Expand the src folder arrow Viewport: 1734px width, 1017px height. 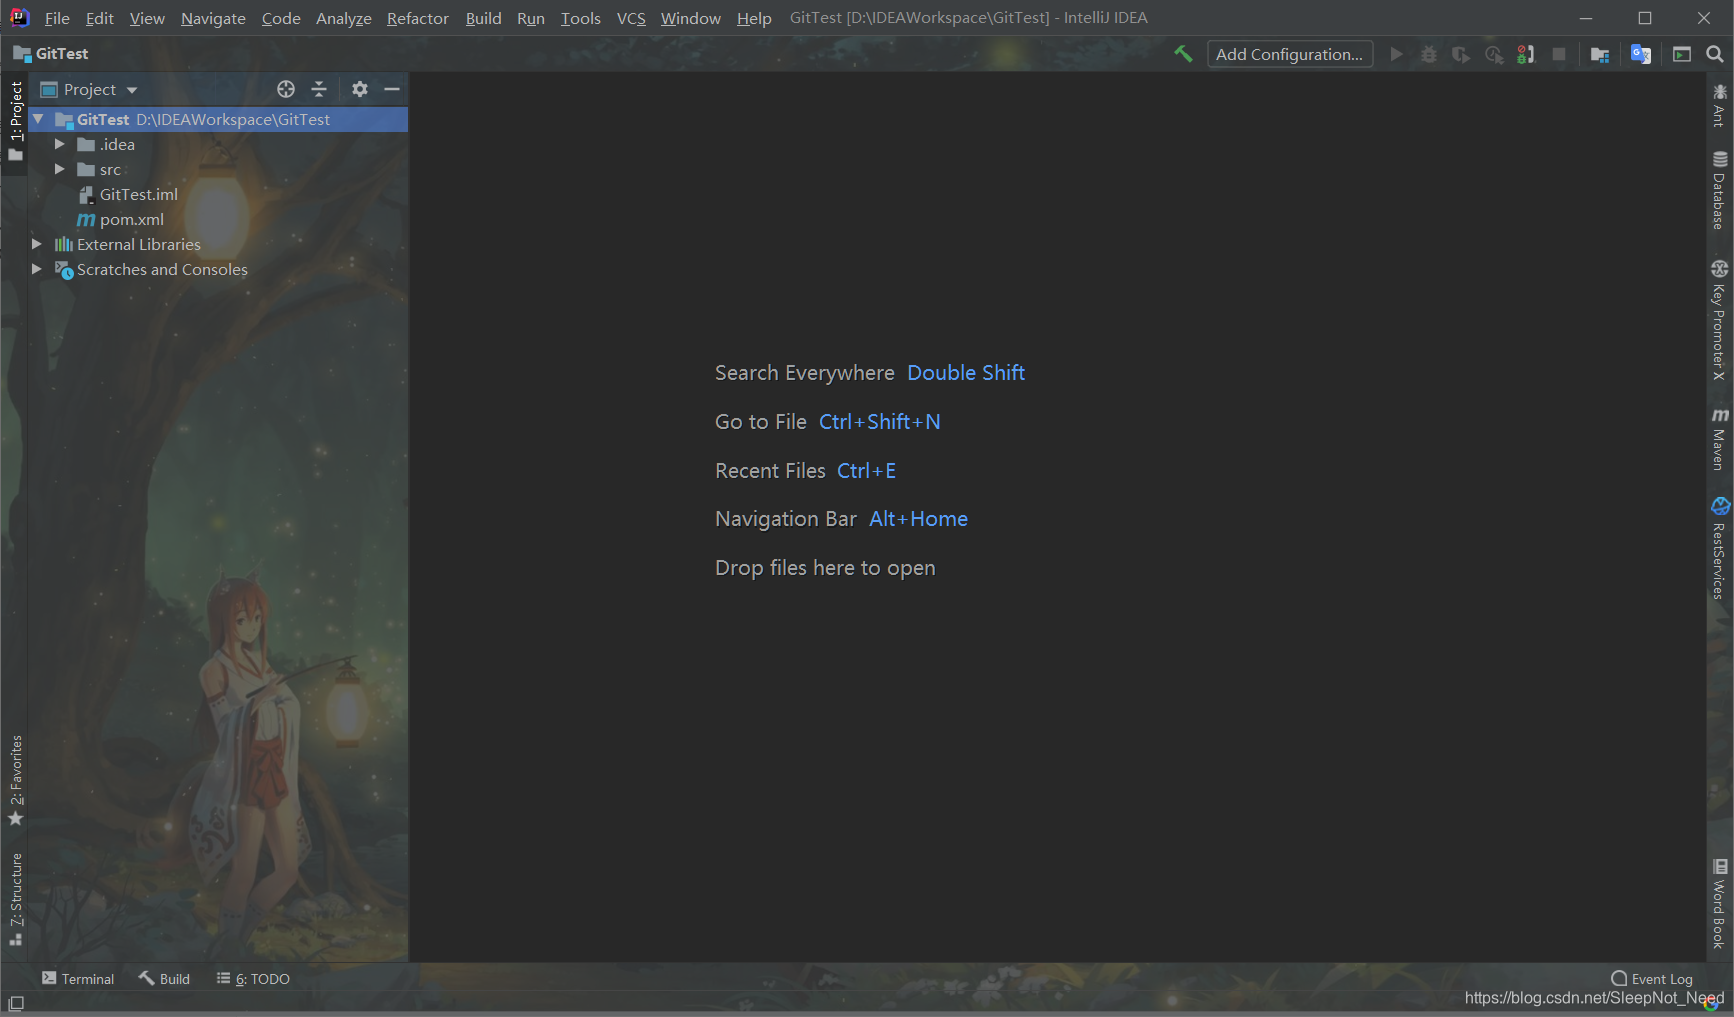tap(60, 169)
